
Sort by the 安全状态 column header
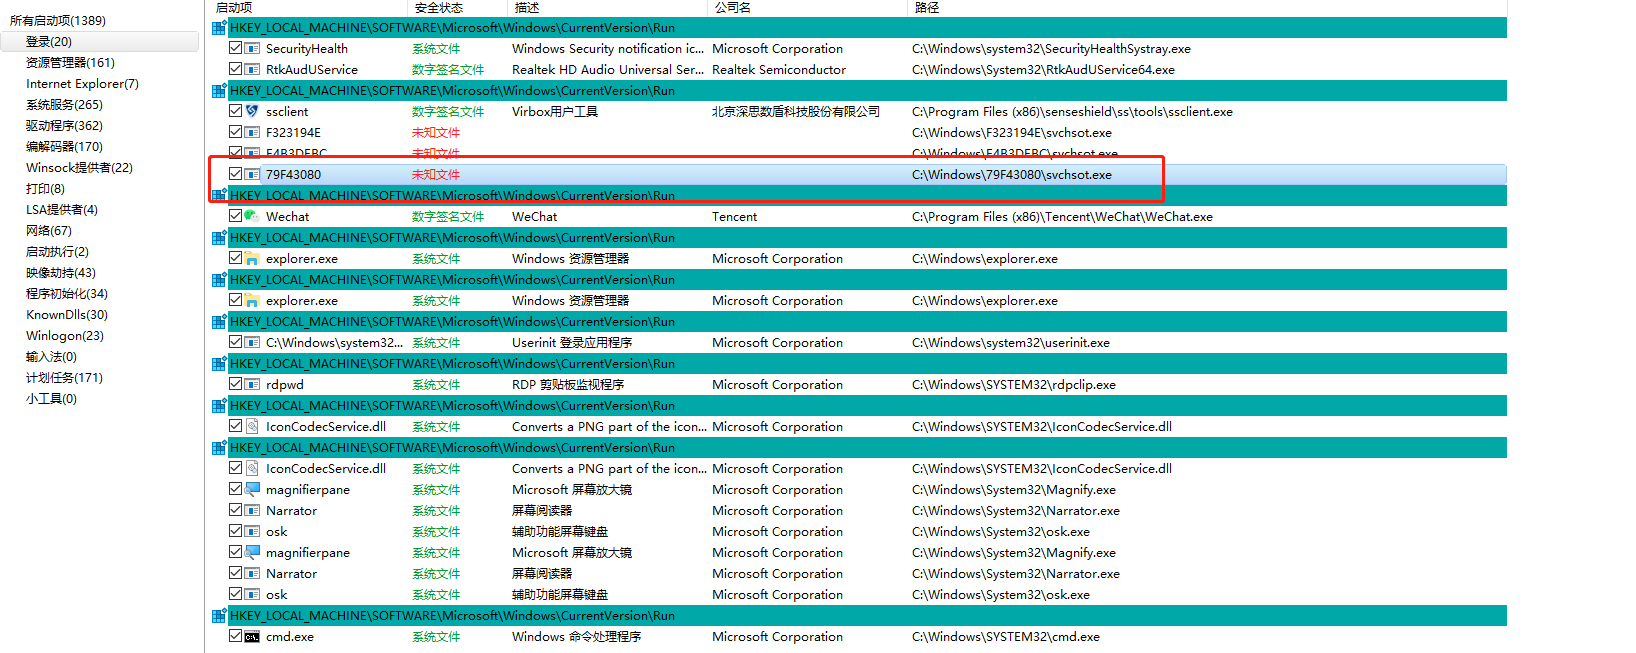pos(439,7)
